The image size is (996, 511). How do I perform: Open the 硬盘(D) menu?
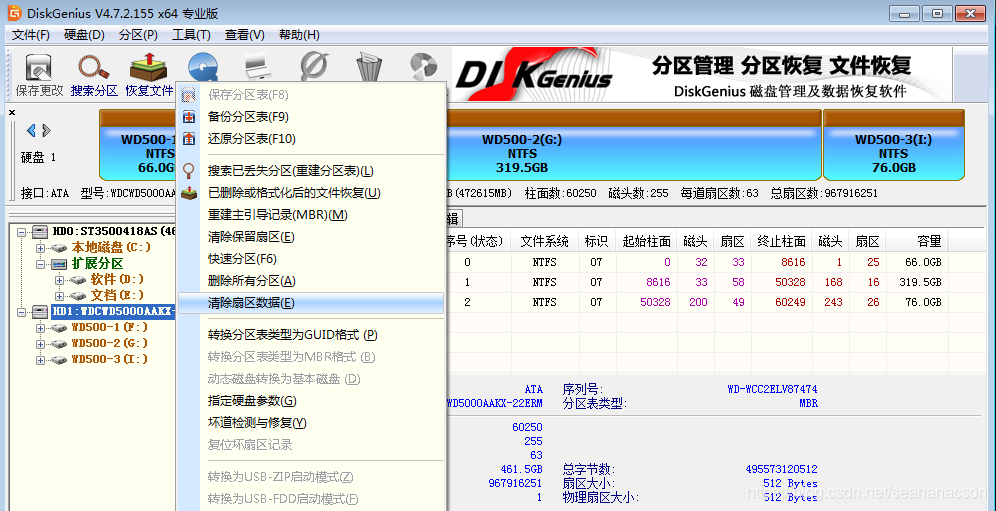[x=84, y=35]
